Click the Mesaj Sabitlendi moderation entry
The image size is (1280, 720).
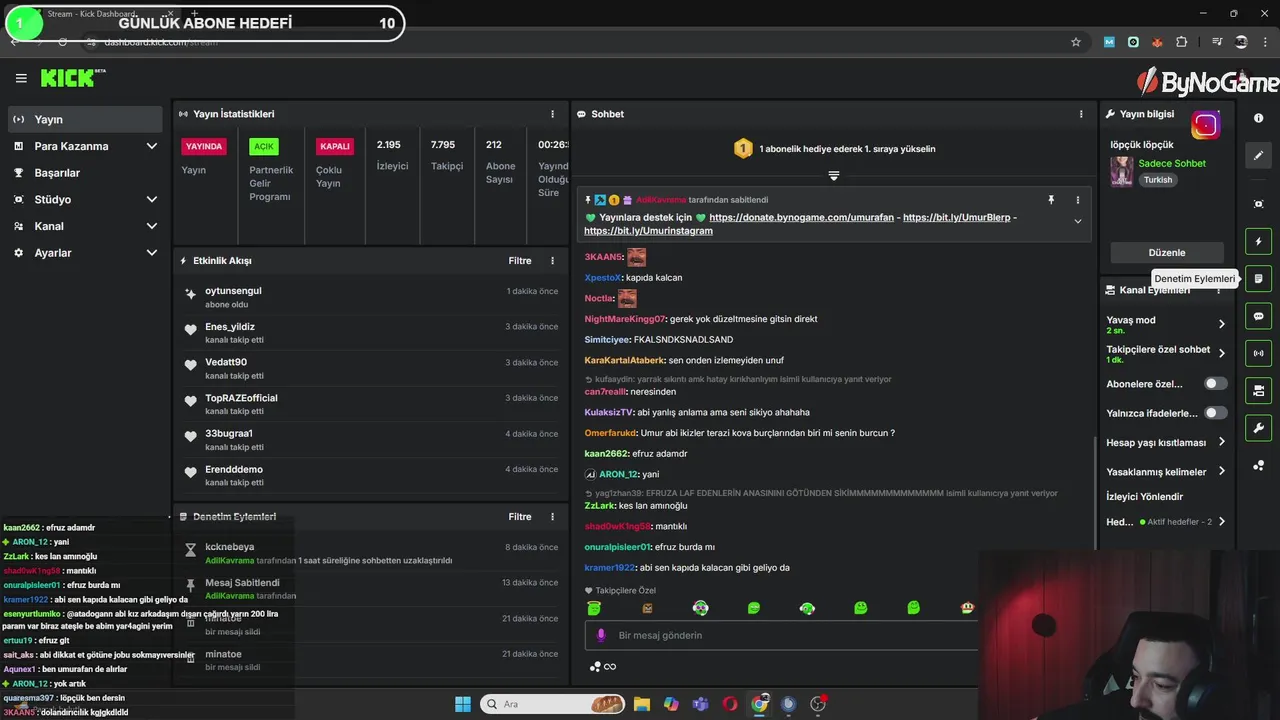click(370, 589)
